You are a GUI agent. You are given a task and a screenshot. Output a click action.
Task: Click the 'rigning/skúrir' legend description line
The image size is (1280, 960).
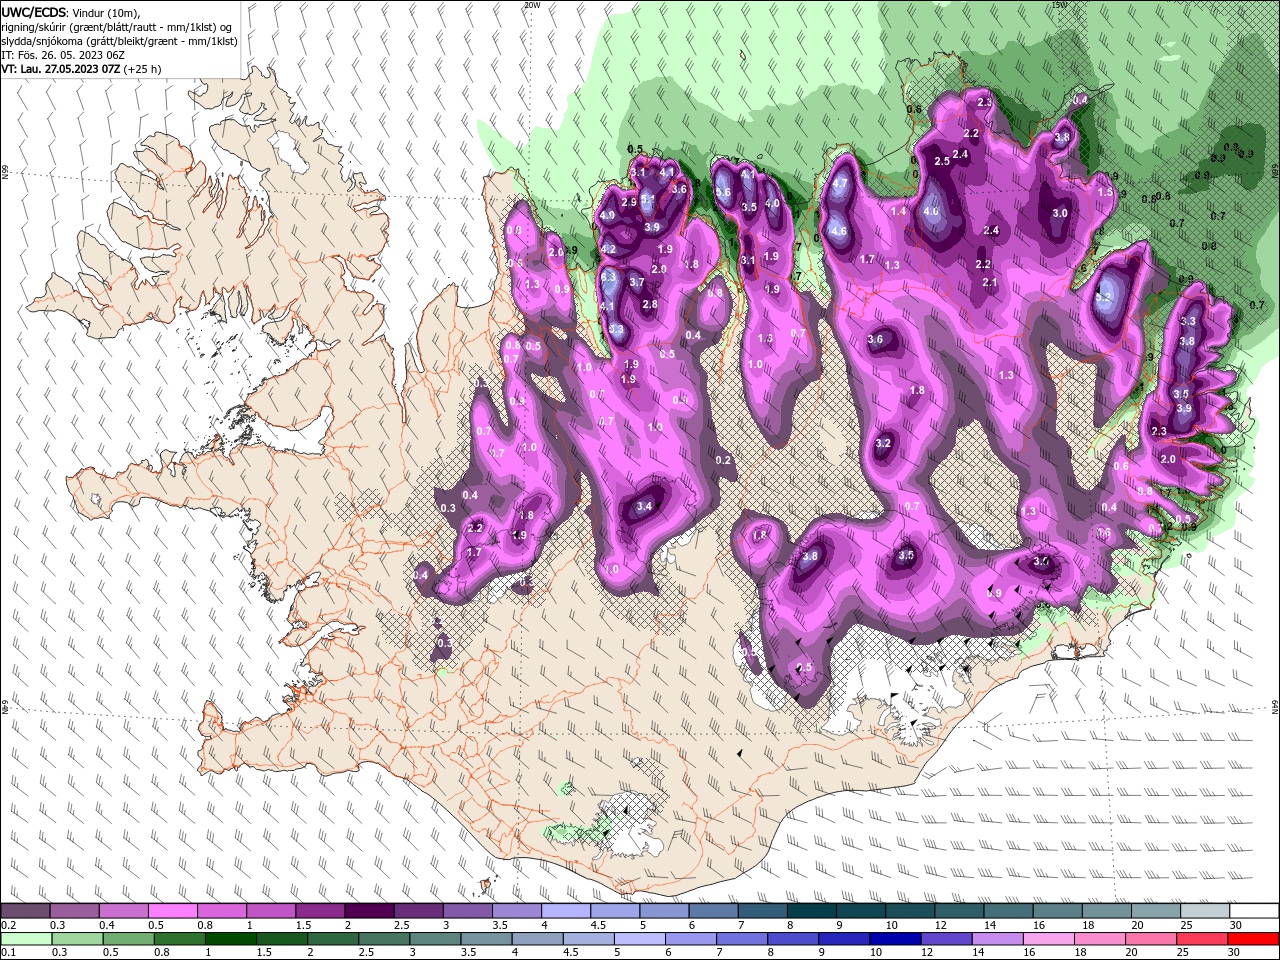pos(117,27)
